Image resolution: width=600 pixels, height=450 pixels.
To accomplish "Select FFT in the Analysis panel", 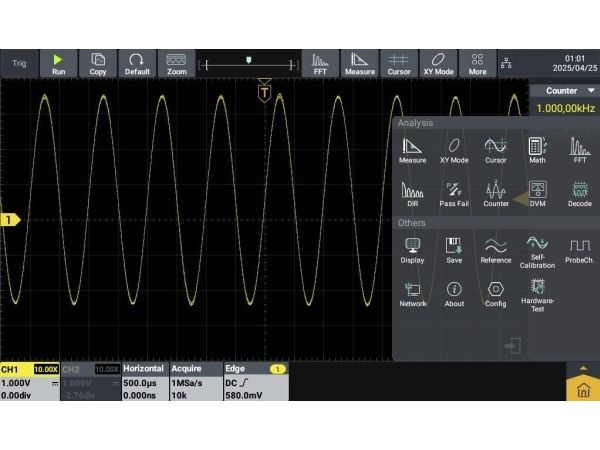I will 580,151.
